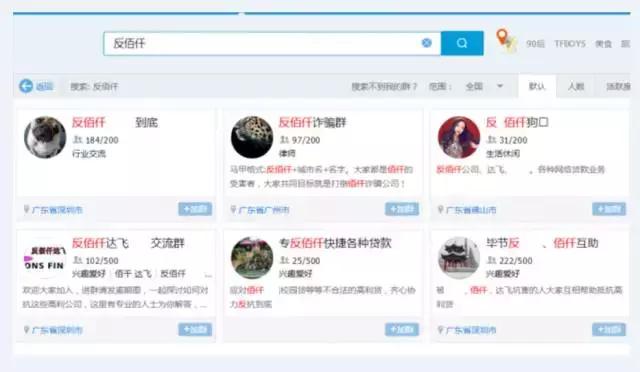
Task: Open the 专反佰仟快捷各种贷款 group title
Action: [x=335, y=243]
